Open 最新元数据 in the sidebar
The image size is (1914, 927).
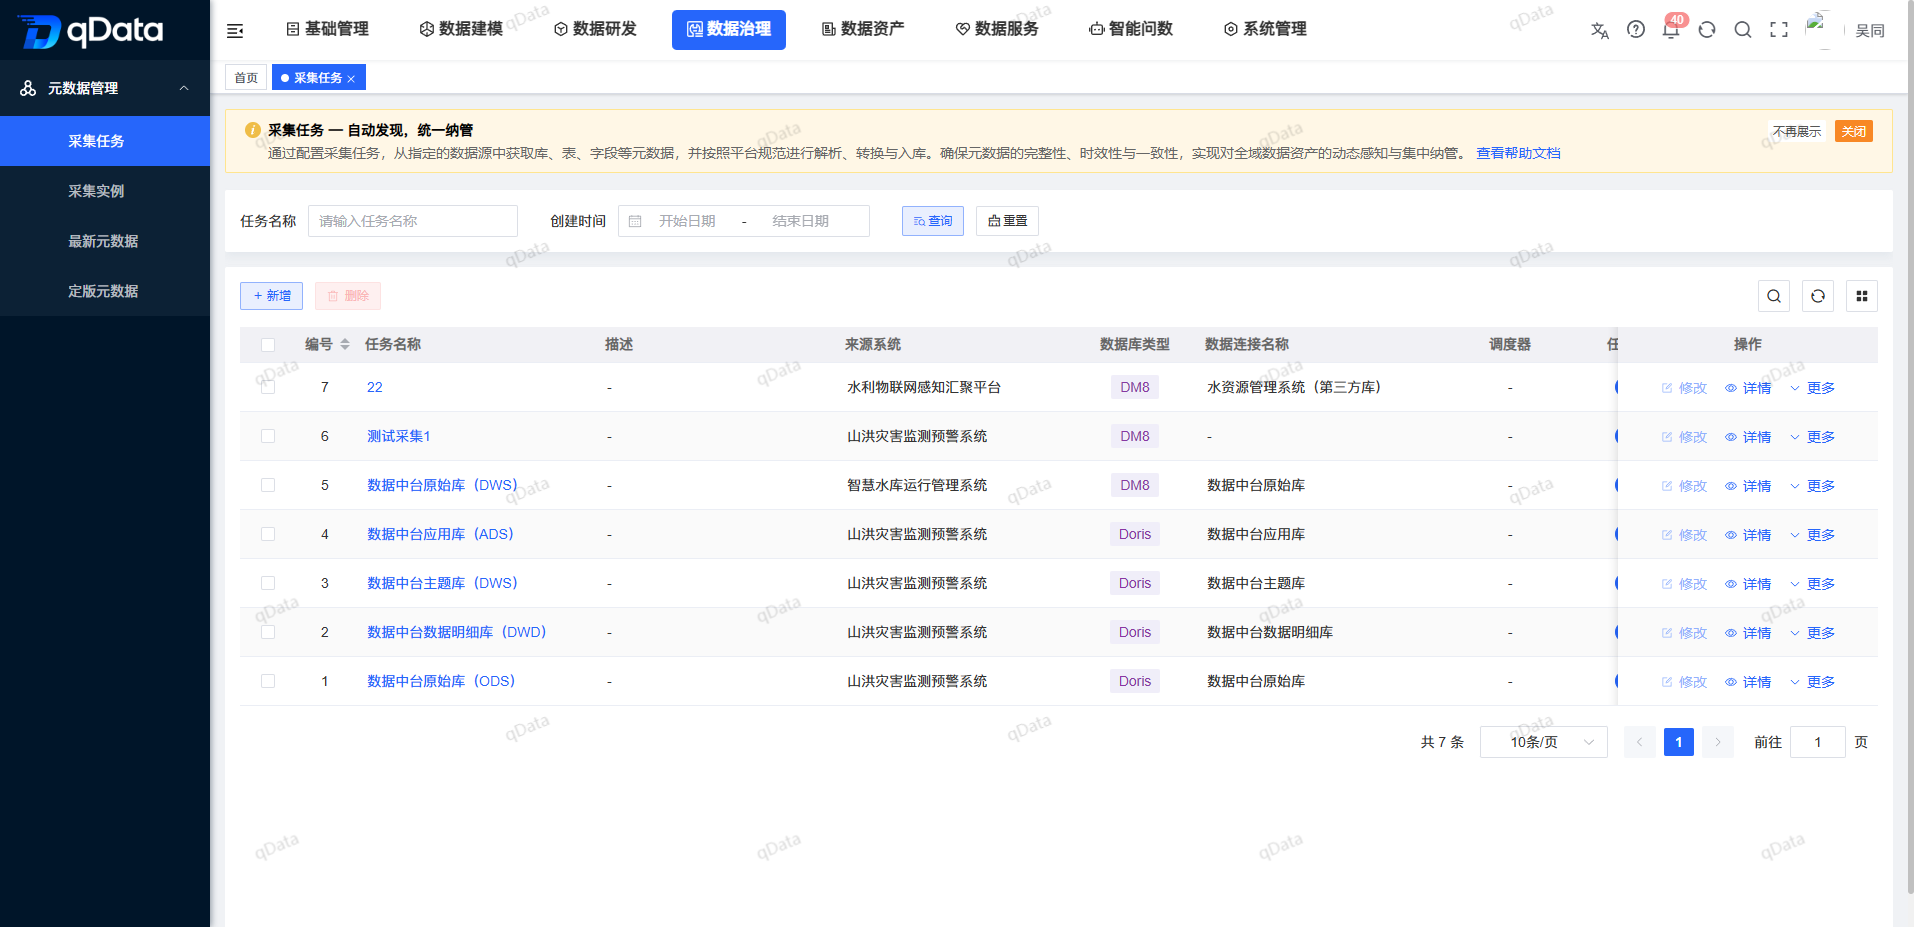click(x=105, y=241)
